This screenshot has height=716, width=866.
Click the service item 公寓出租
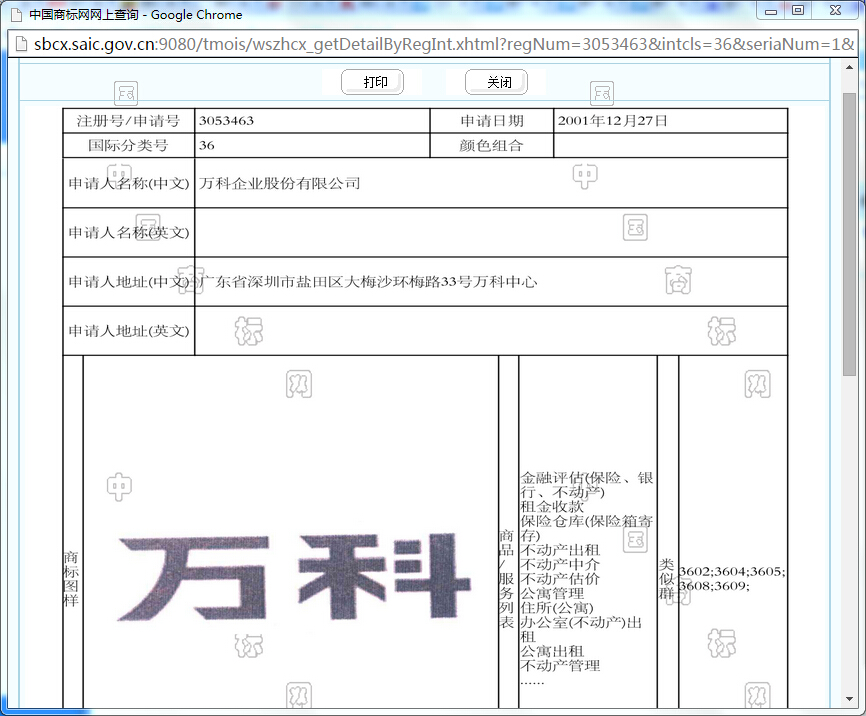click(552, 651)
